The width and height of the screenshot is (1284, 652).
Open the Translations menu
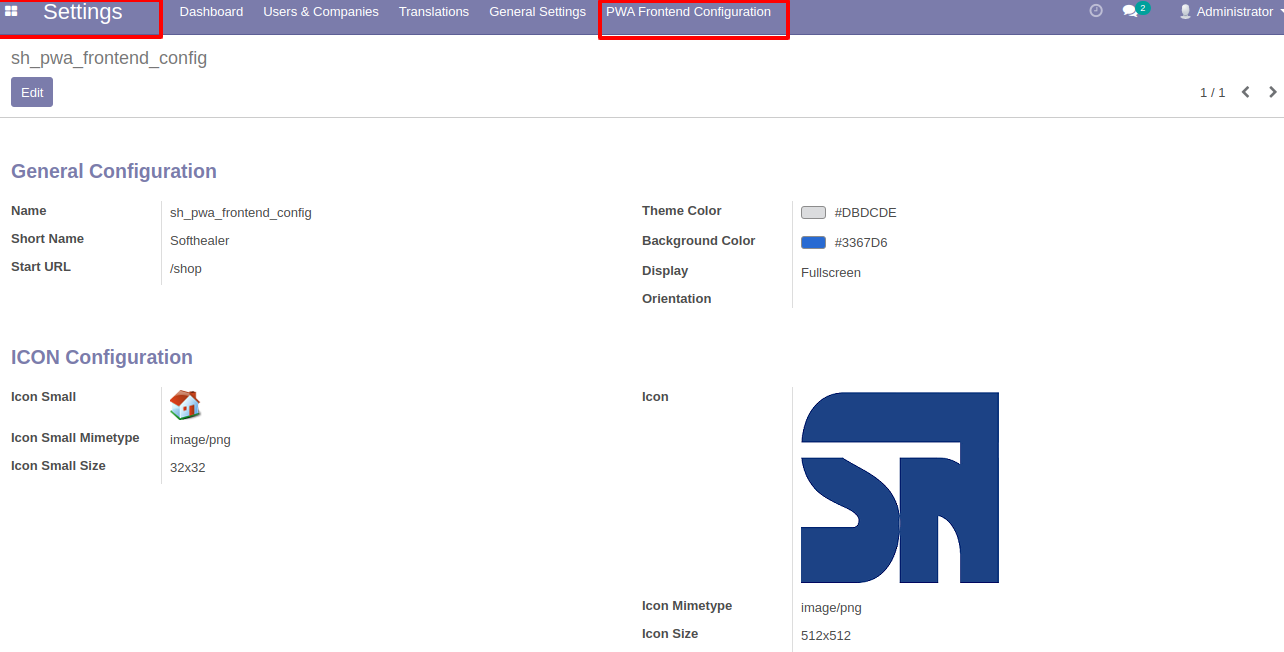click(x=434, y=12)
